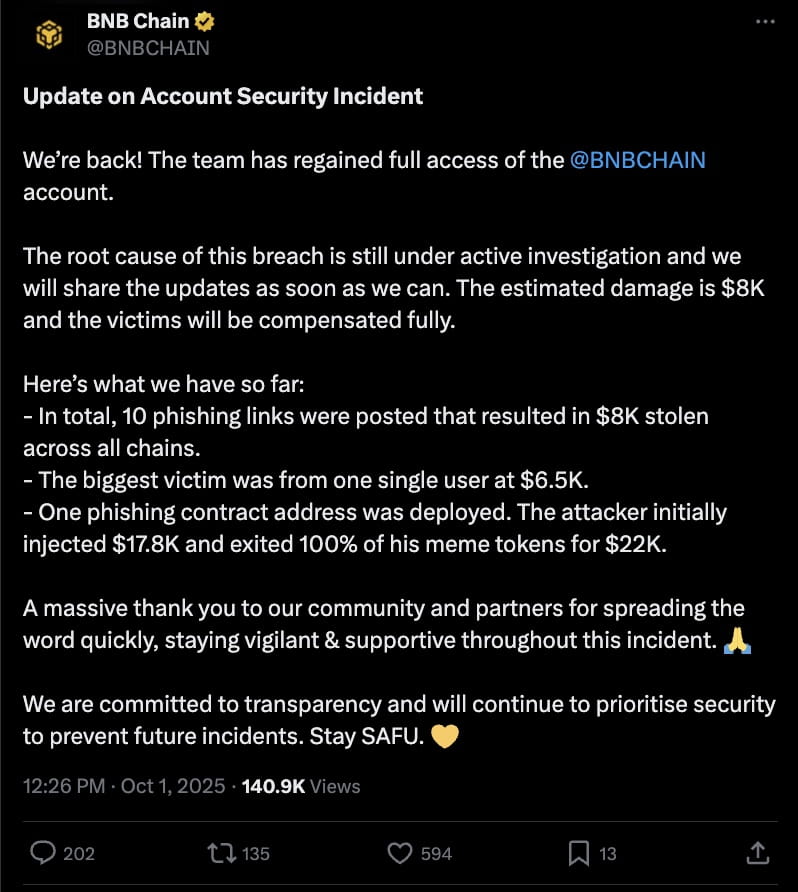Click the folded hands emoji
Viewport: 798px width, 892px height.
736,641
